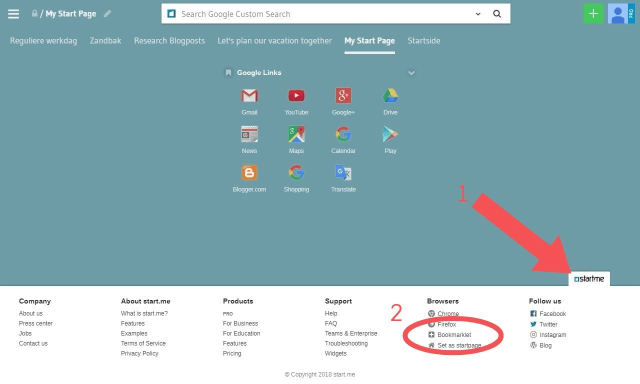
Task: Open the Troubleshooting link
Action: (346, 344)
